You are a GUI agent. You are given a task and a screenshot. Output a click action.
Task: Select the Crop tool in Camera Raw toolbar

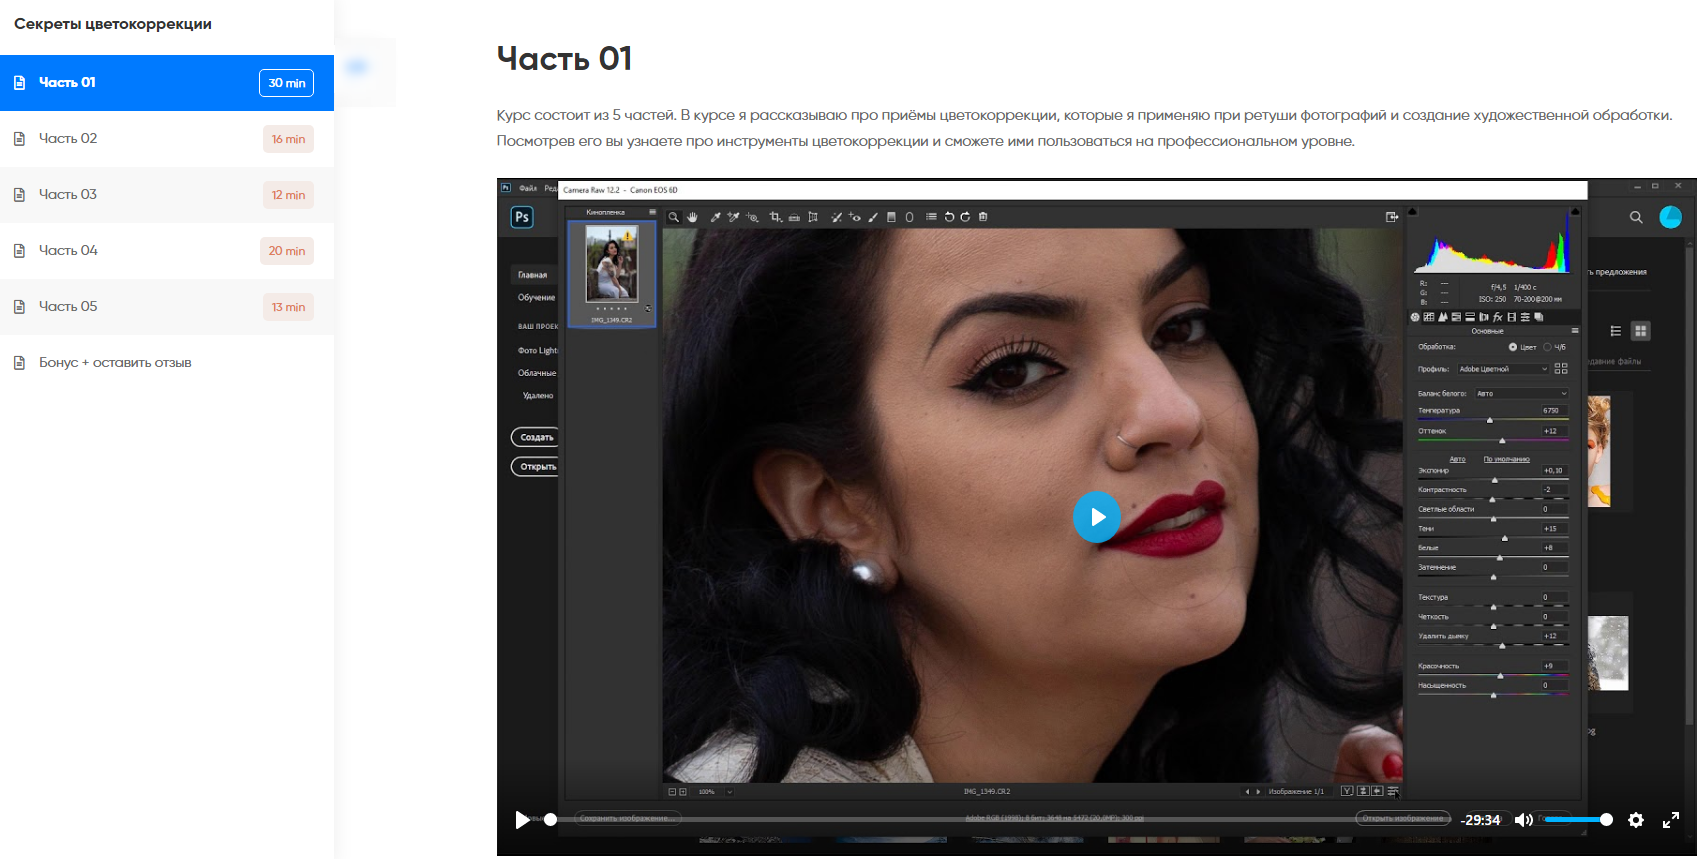(x=775, y=217)
